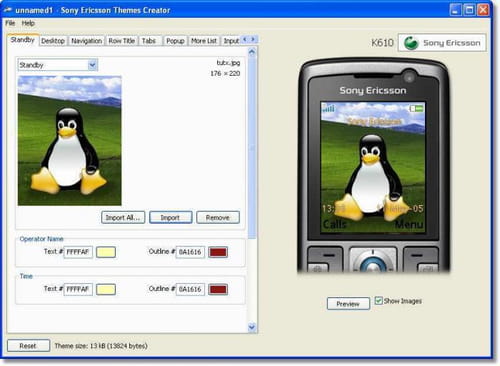
Task: Click the Remove button
Action: (x=218, y=217)
